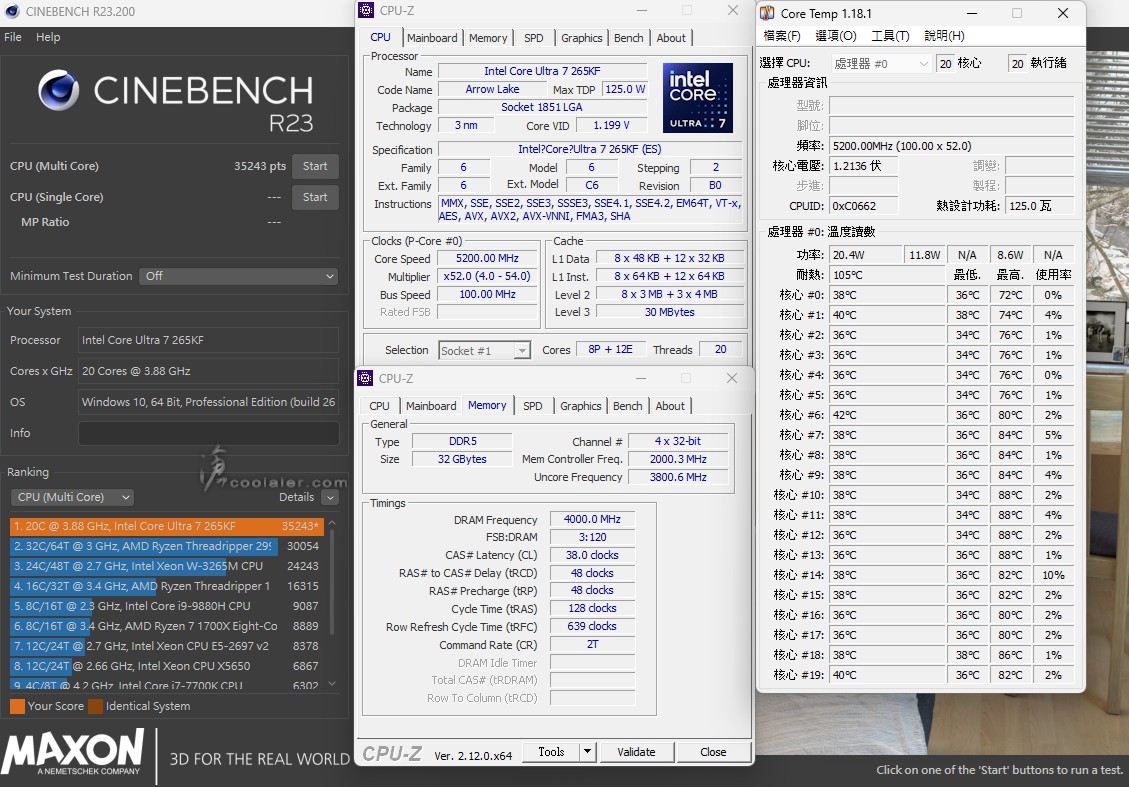
Task: Click the CPU-Z icon in the lower Memory window title bar
Action: point(366,378)
